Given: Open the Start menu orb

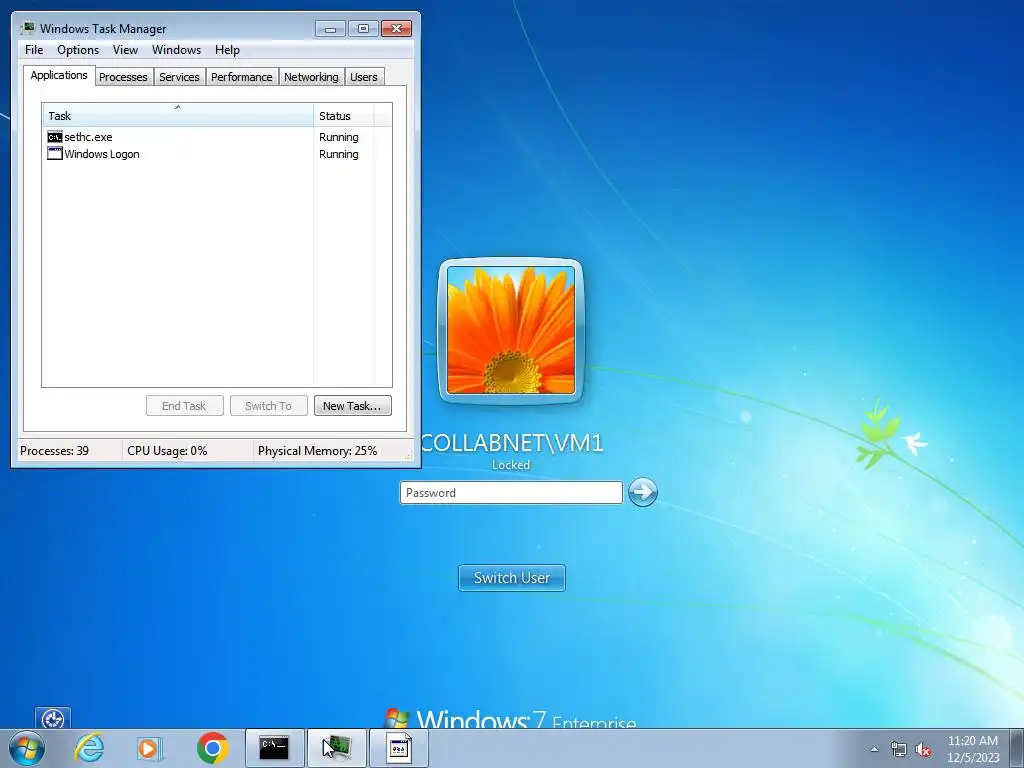Looking at the screenshot, I should (x=27, y=748).
